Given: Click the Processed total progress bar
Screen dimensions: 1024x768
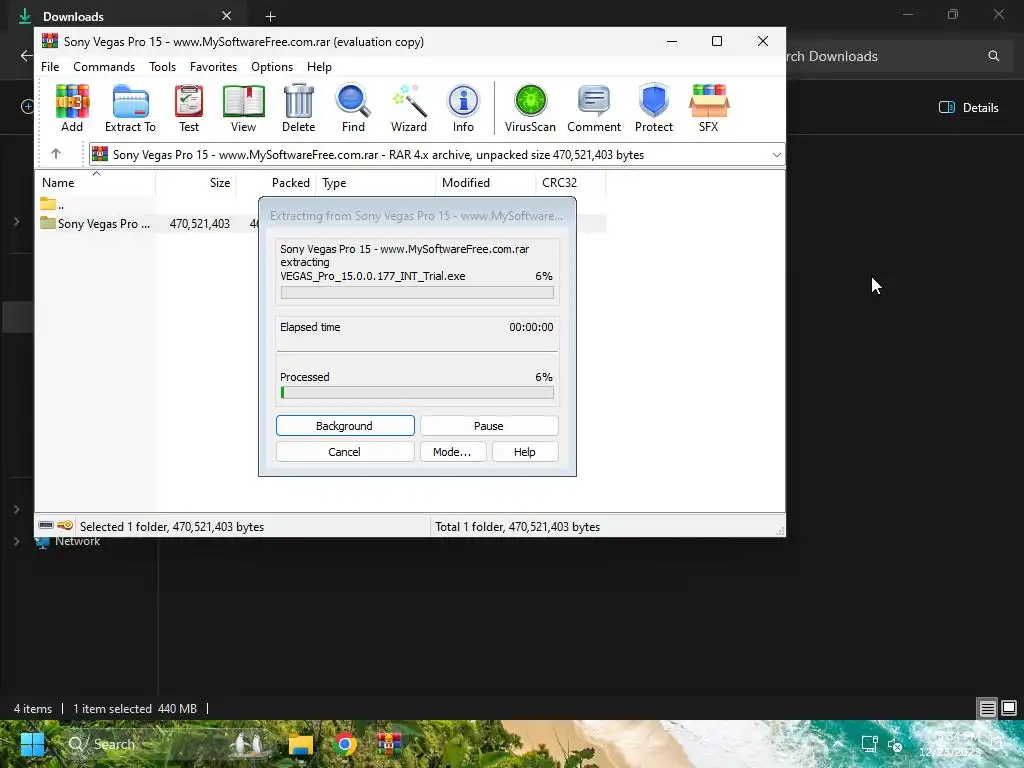Looking at the screenshot, I should coord(417,392).
